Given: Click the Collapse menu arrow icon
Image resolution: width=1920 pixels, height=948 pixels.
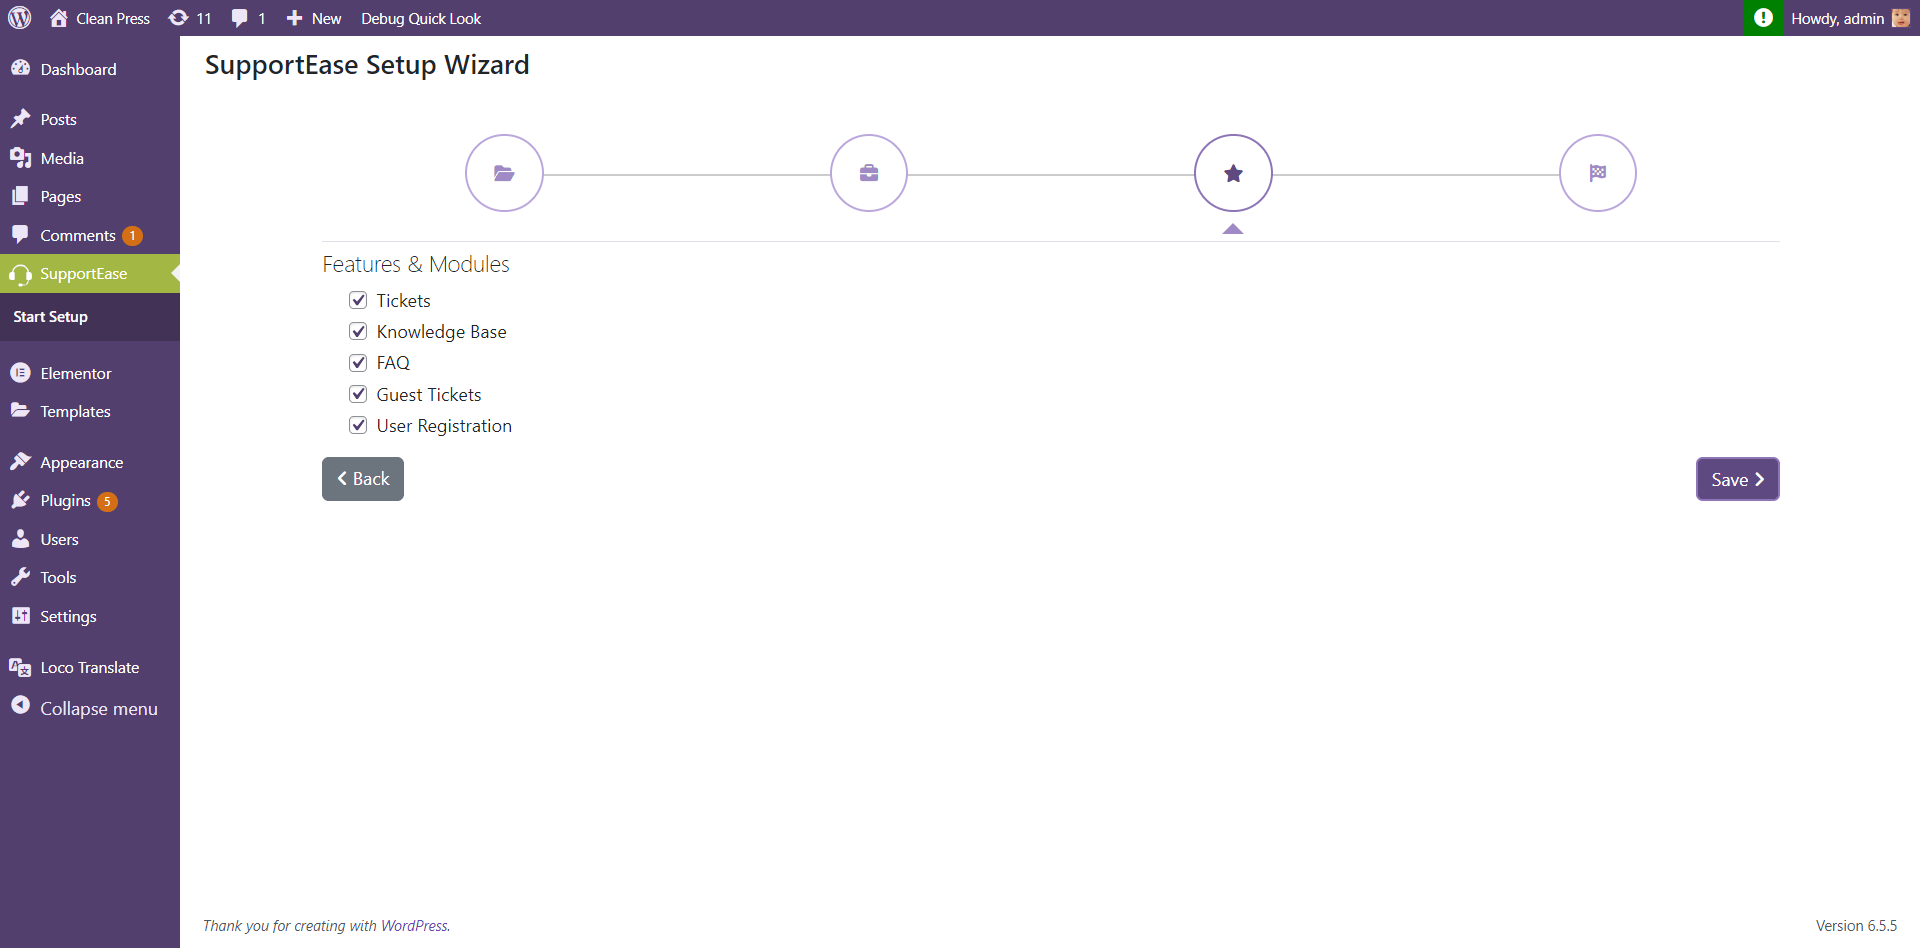Looking at the screenshot, I should (x=20, y=706).
